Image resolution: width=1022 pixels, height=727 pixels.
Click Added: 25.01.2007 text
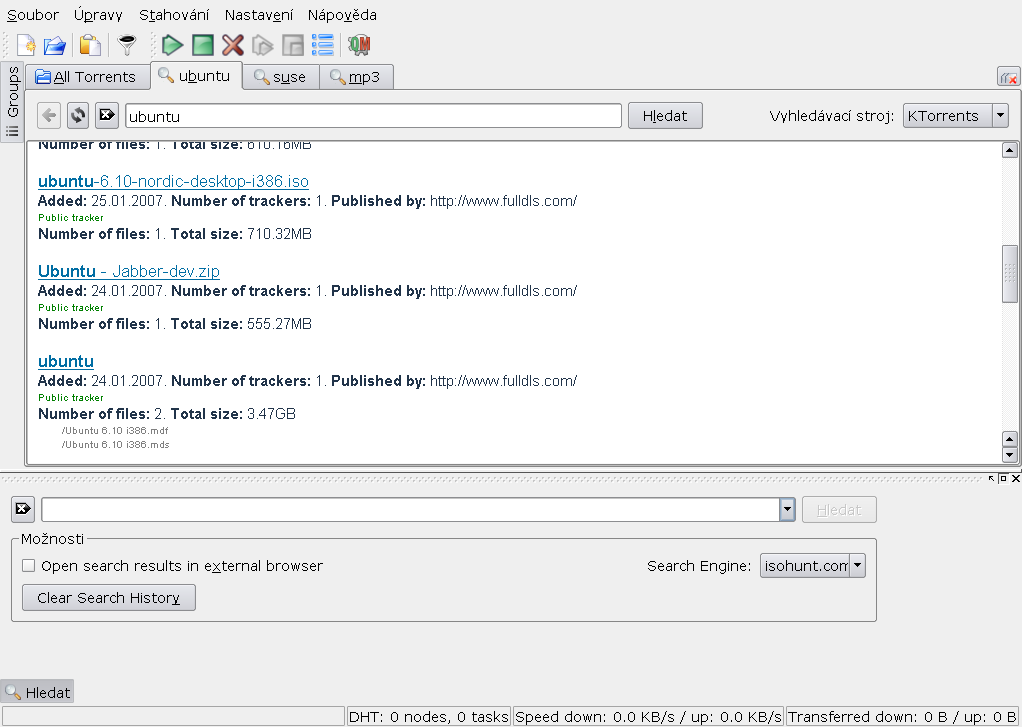tap(102, 201)
